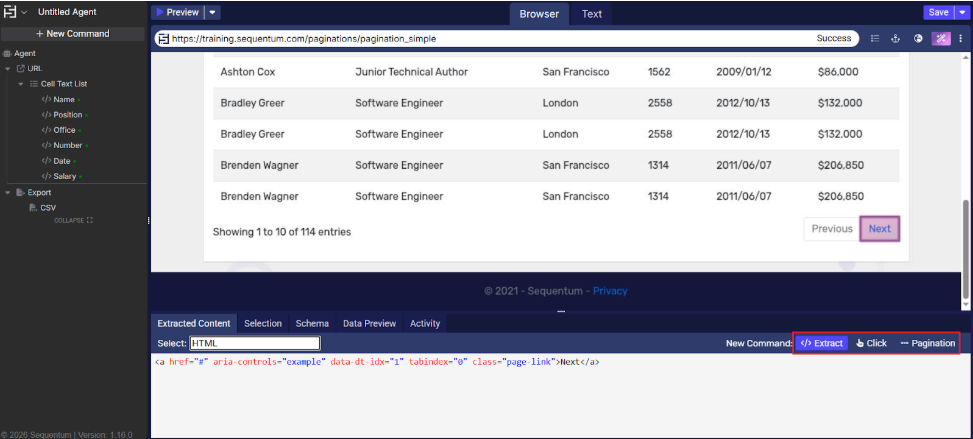The height and width of the screenshot is (439, 973).
Task: Click the Extract command button
Action: 821,343
